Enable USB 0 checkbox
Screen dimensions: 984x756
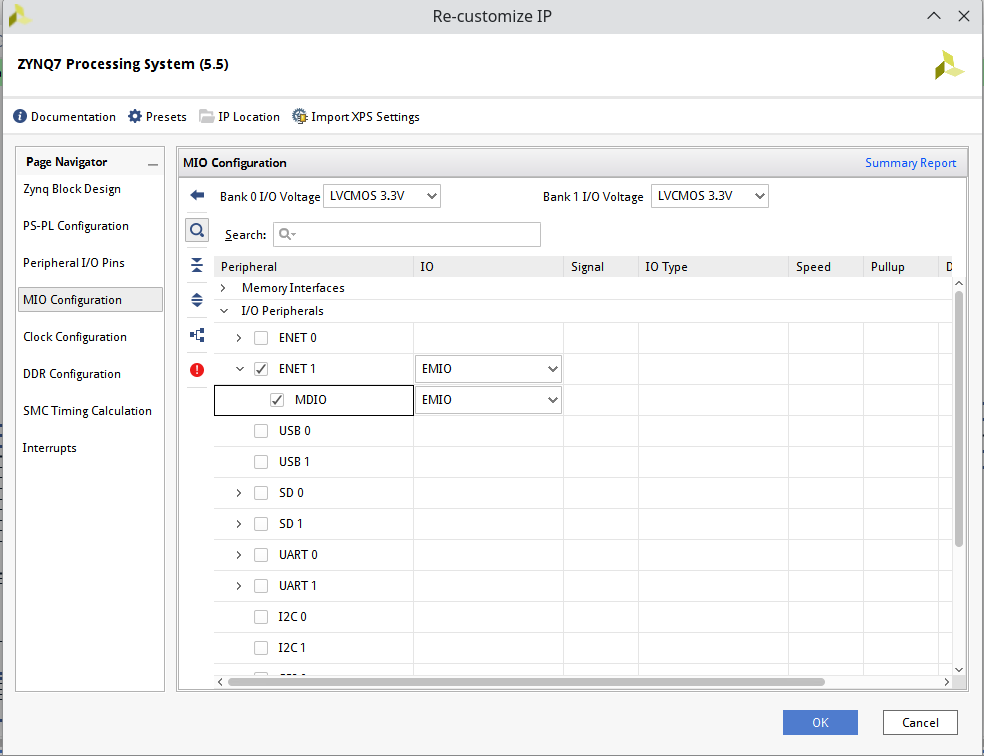(261, 431)
